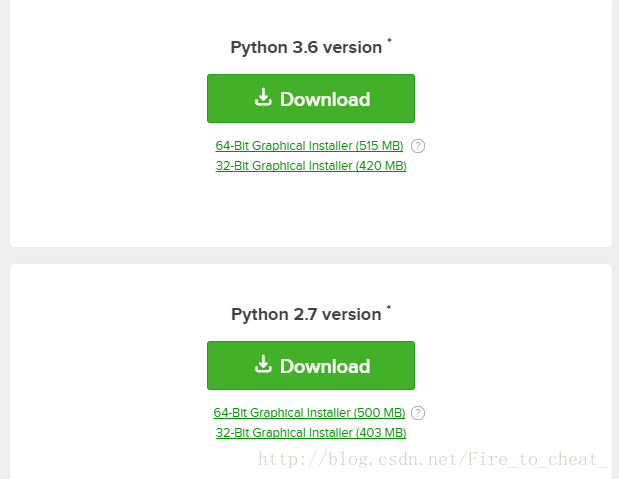This screenshot has height=479, width=619.
Task: Click the asterisk footnote after Python 2.7 version
Action: pos(389,307)
